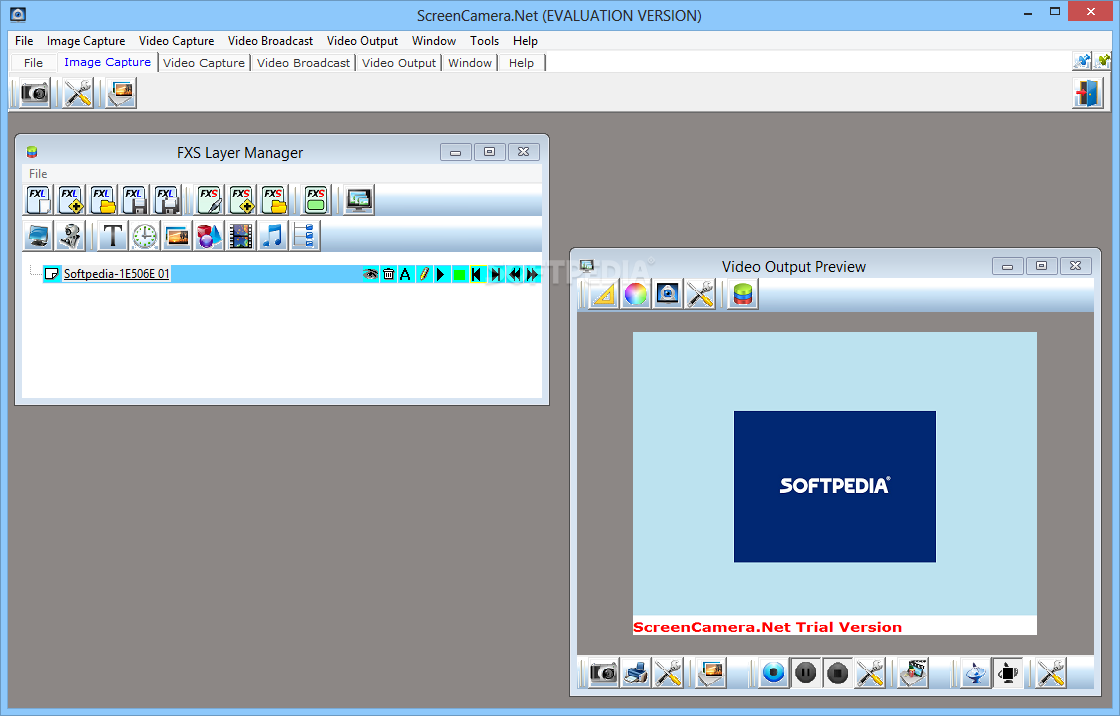Screen dimensions: 1120x716
Task: Click the black rotating monitor icon
Action: (x=1007, y=672)
